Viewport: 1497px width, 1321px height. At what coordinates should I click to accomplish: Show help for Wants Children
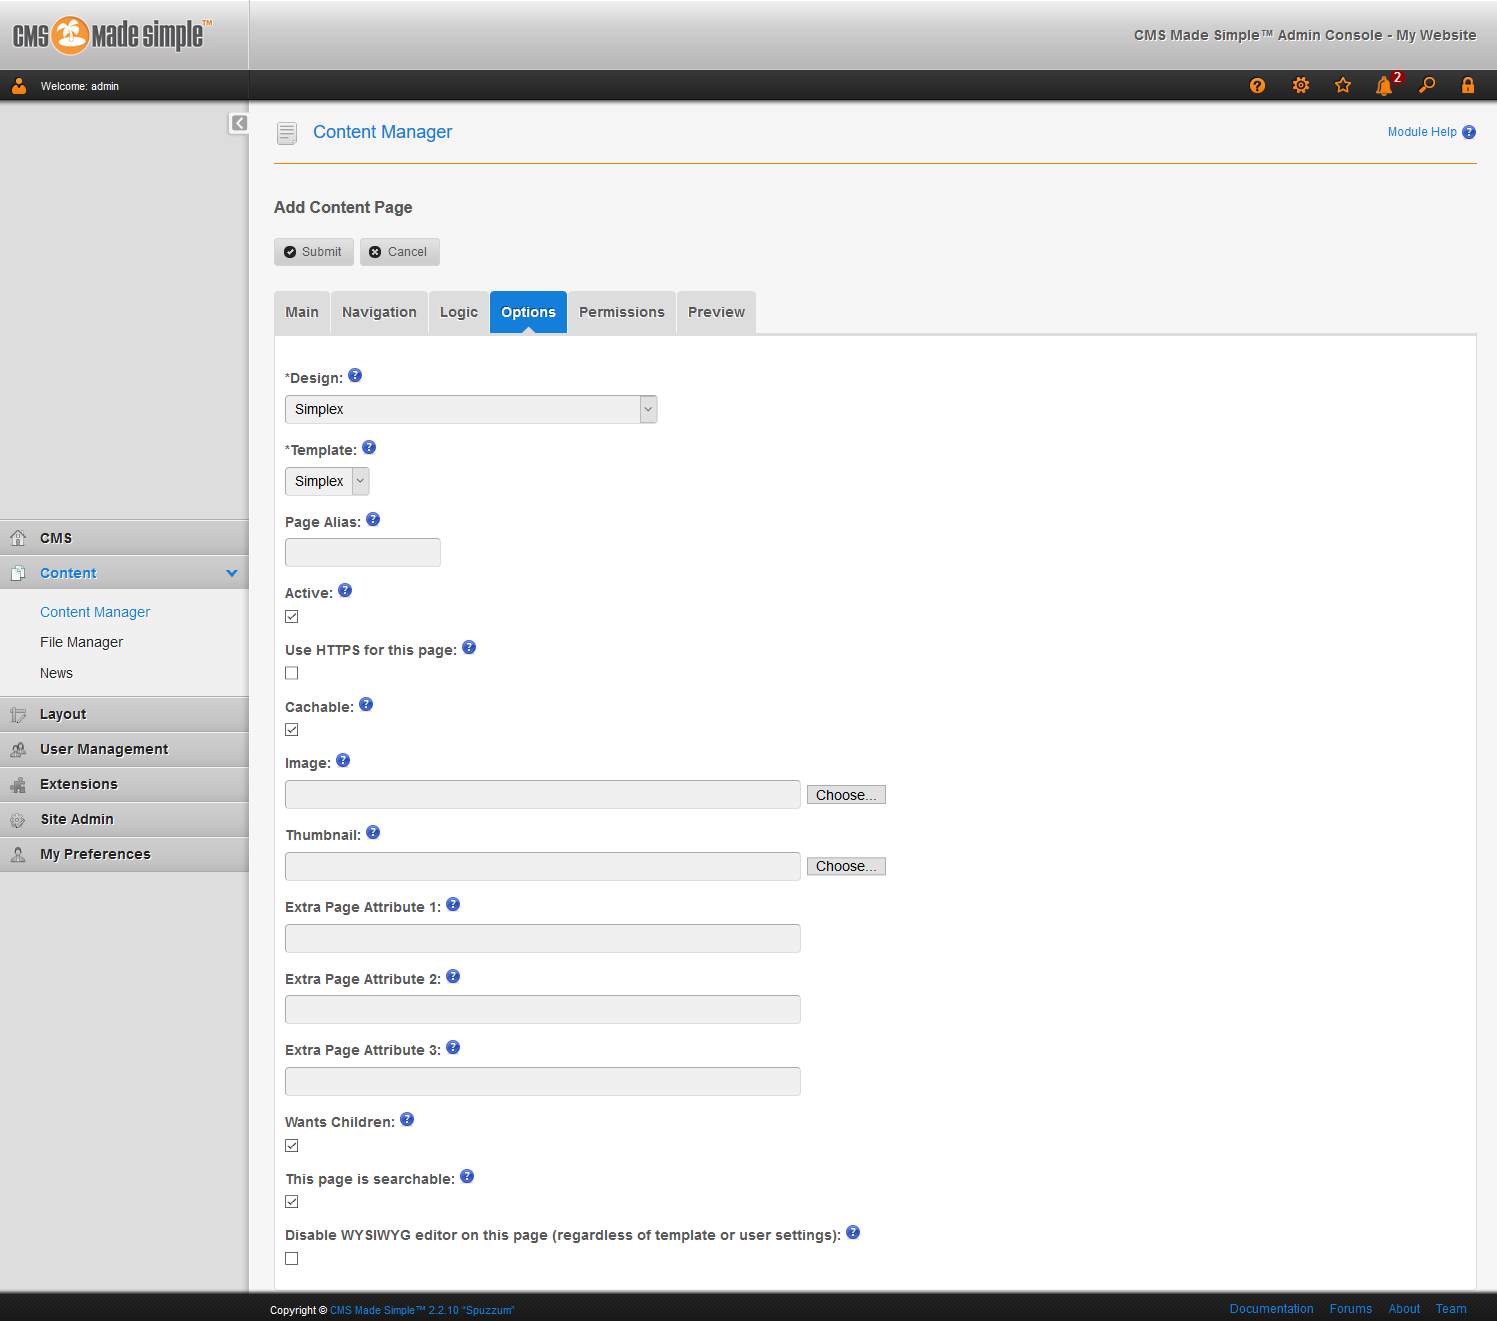coord(407,1120)
